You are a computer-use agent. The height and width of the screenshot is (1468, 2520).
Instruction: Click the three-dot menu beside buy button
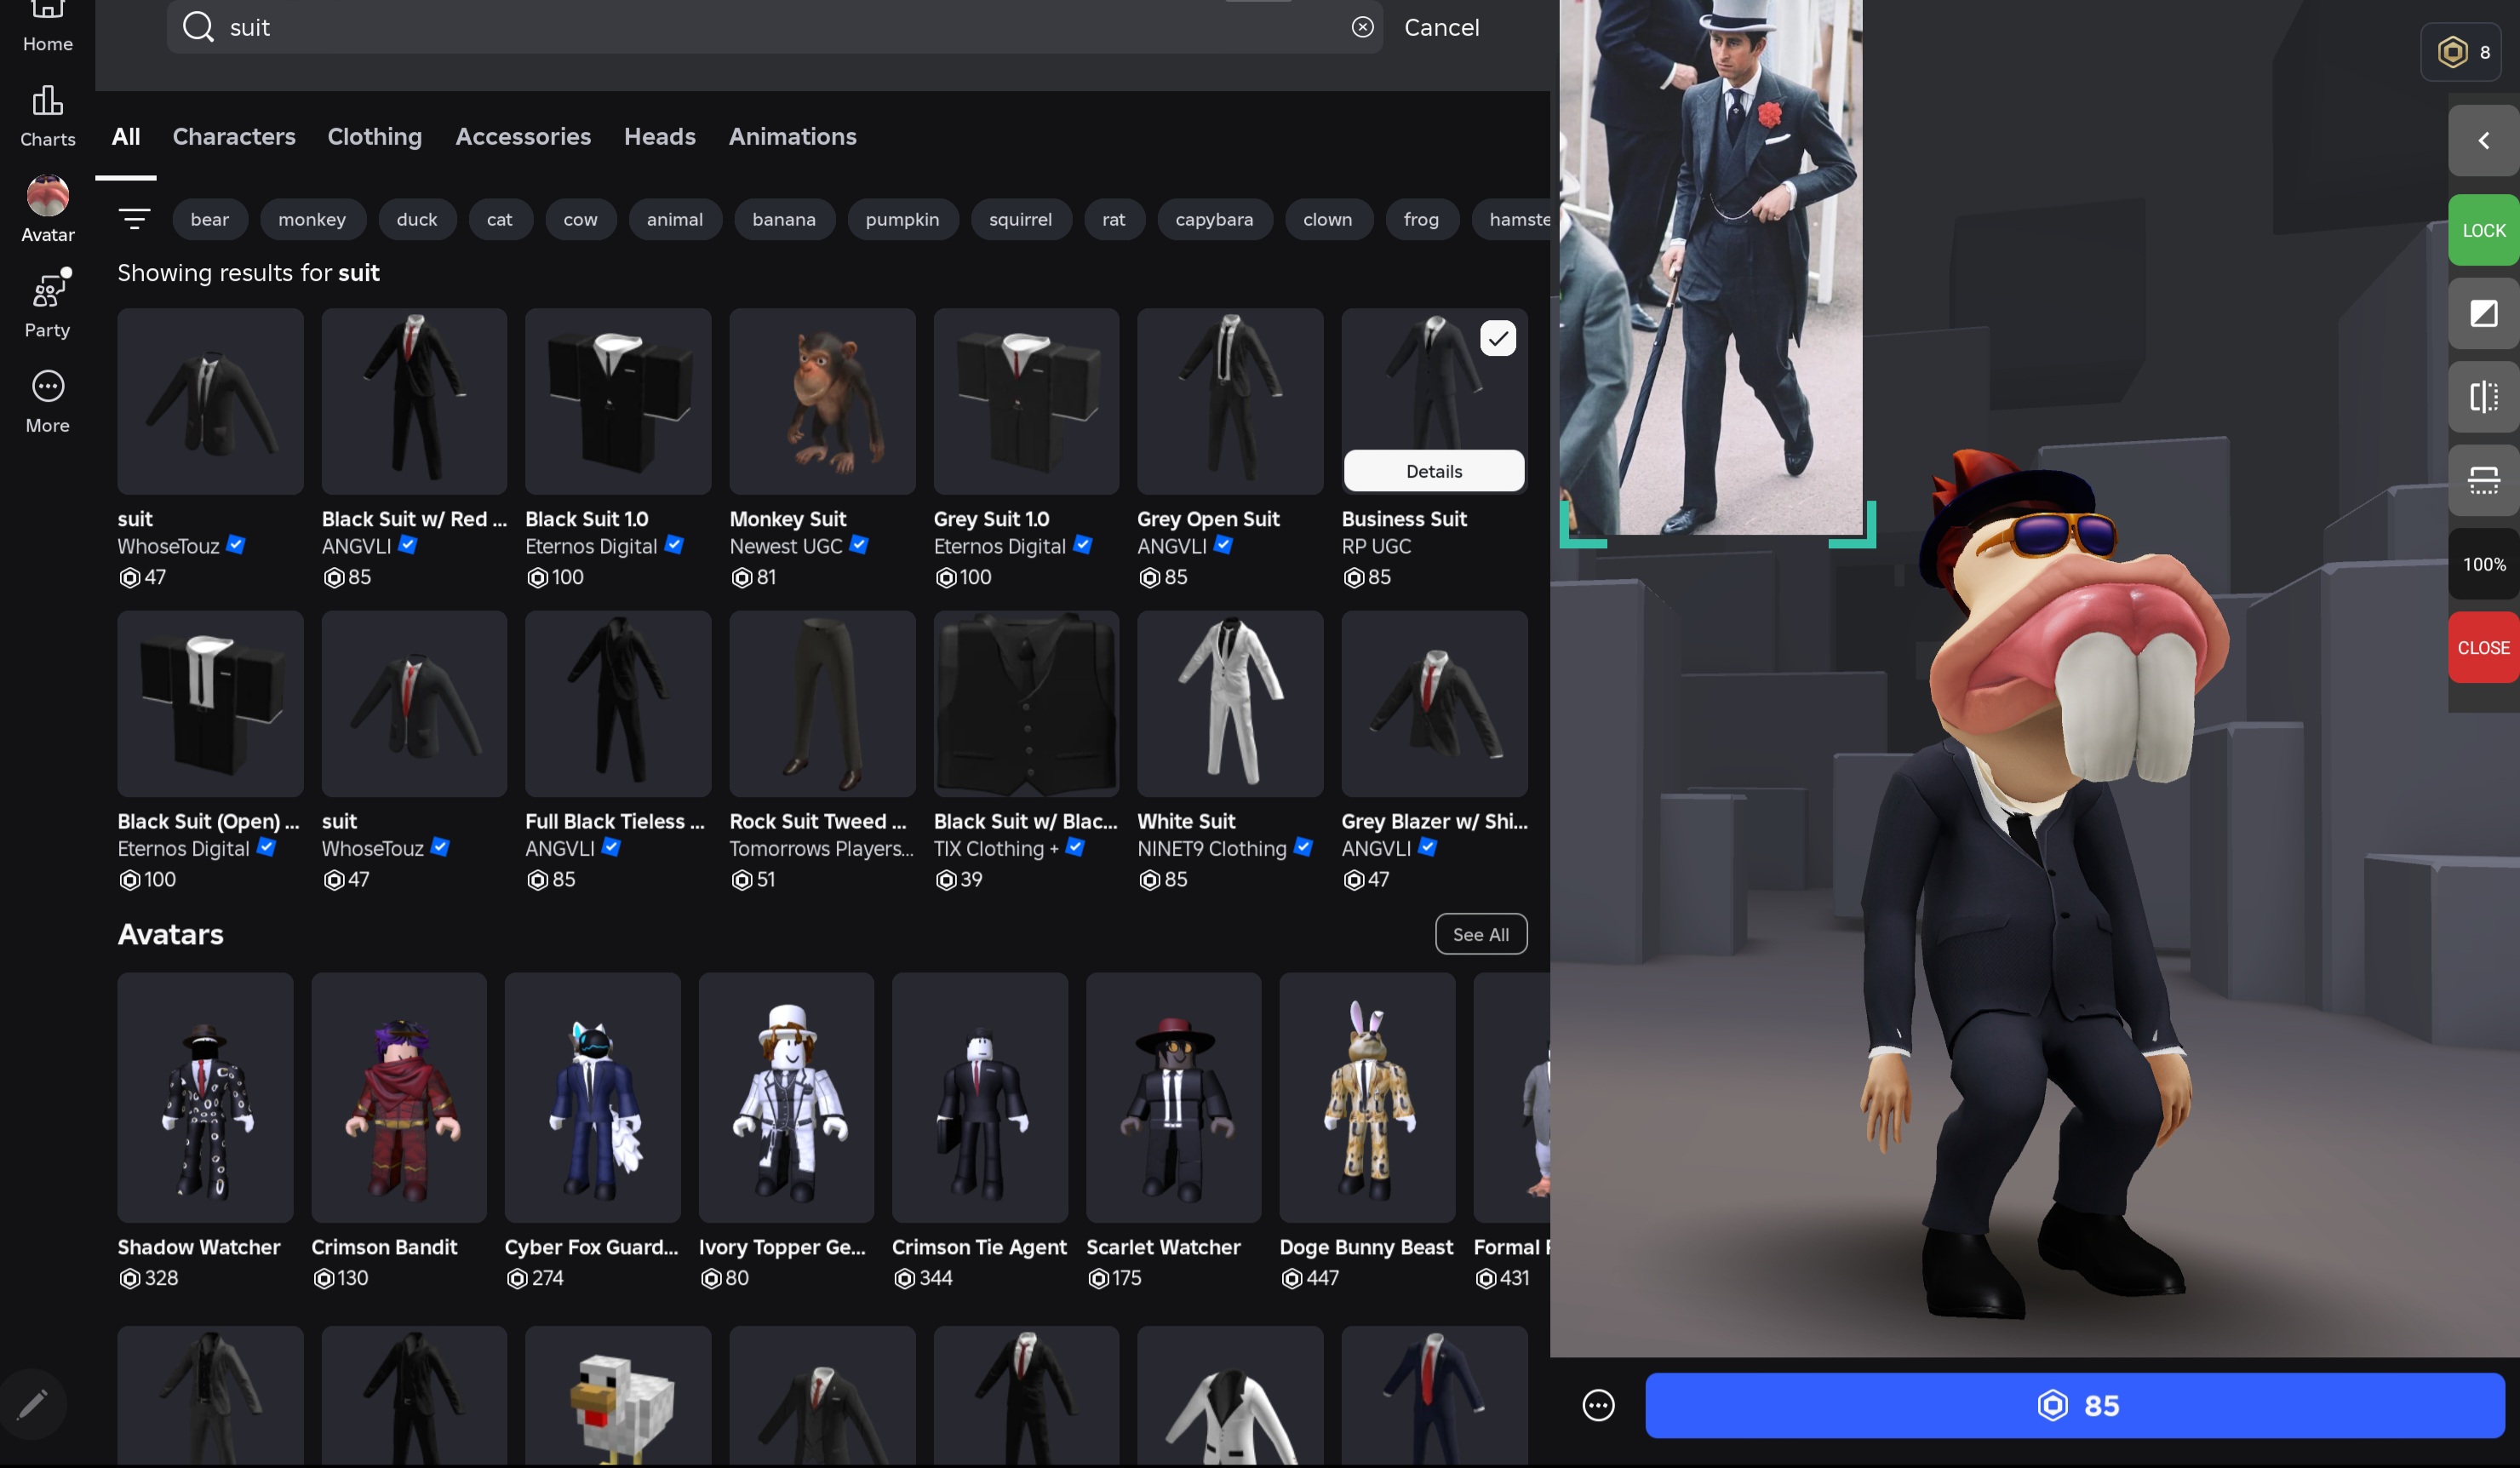(x=1598, y=1405)
